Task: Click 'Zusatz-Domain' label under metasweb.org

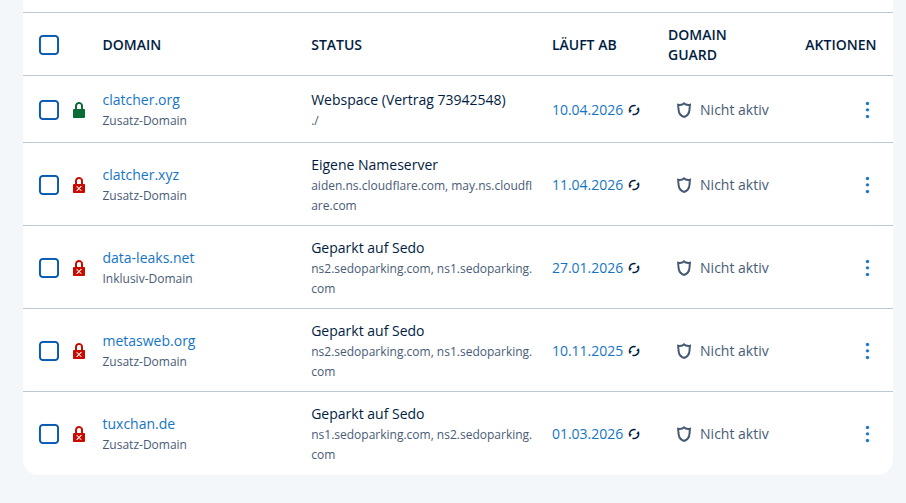Action: [144, 362]
